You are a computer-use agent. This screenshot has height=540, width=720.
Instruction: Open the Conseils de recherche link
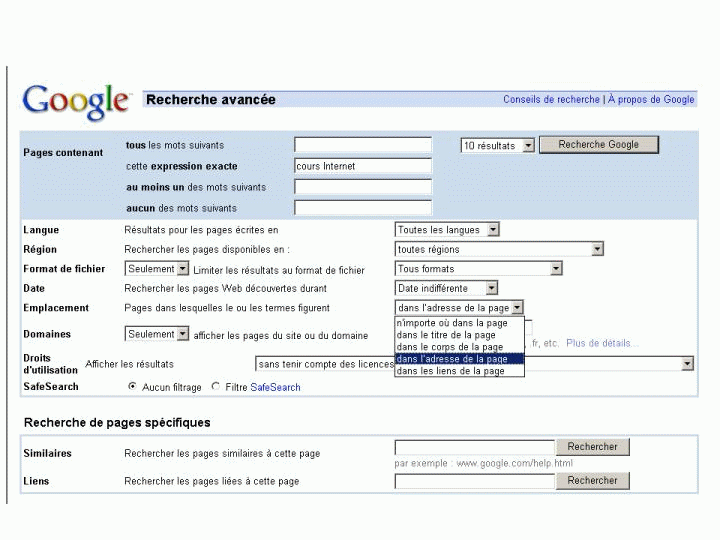pos(551,100)
